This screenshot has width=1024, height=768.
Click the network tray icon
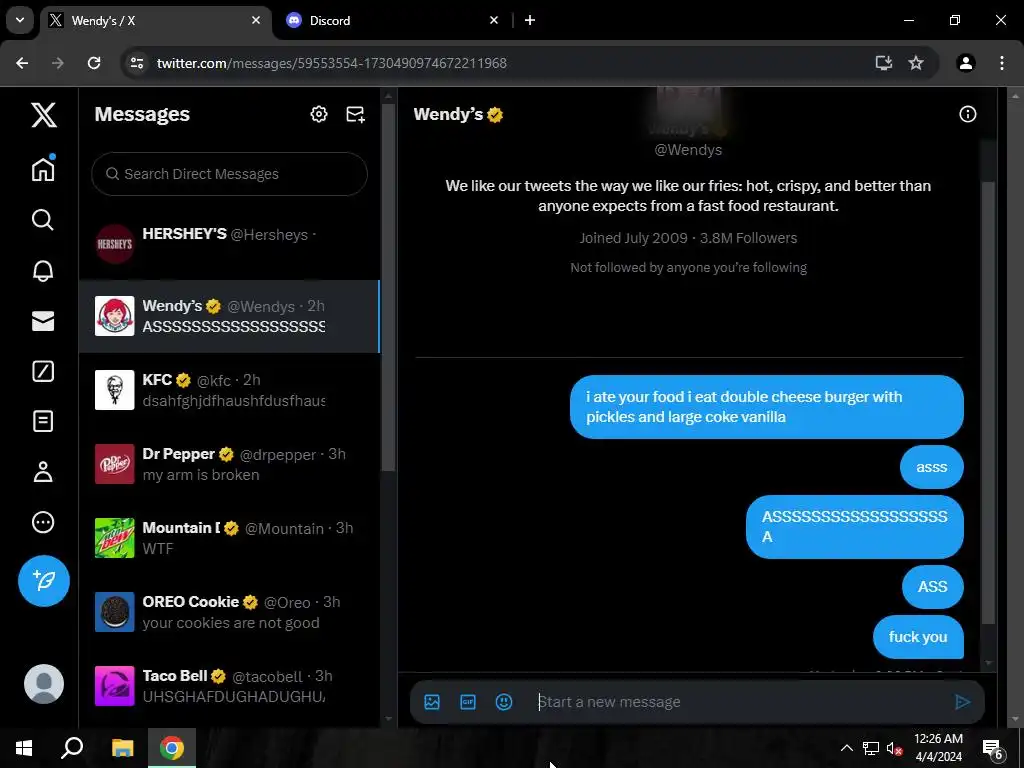871,748
